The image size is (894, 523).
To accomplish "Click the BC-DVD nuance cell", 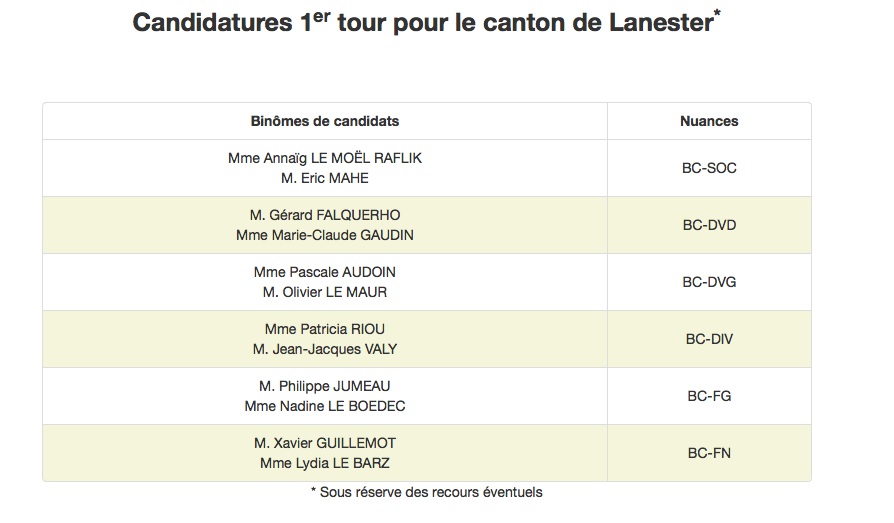I will [x=709, y=225].
